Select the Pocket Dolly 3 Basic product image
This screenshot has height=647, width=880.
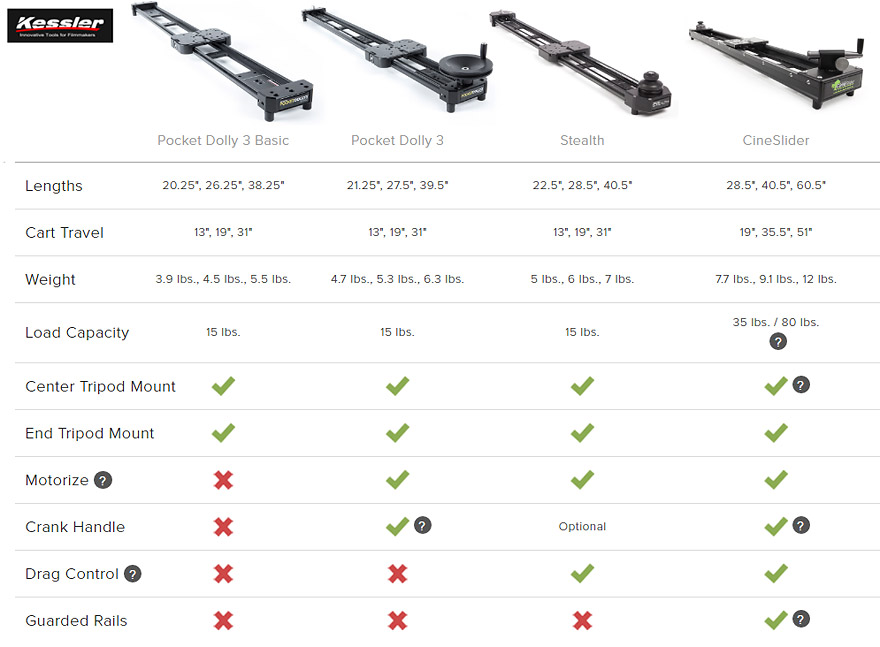(x=222, y=62)
